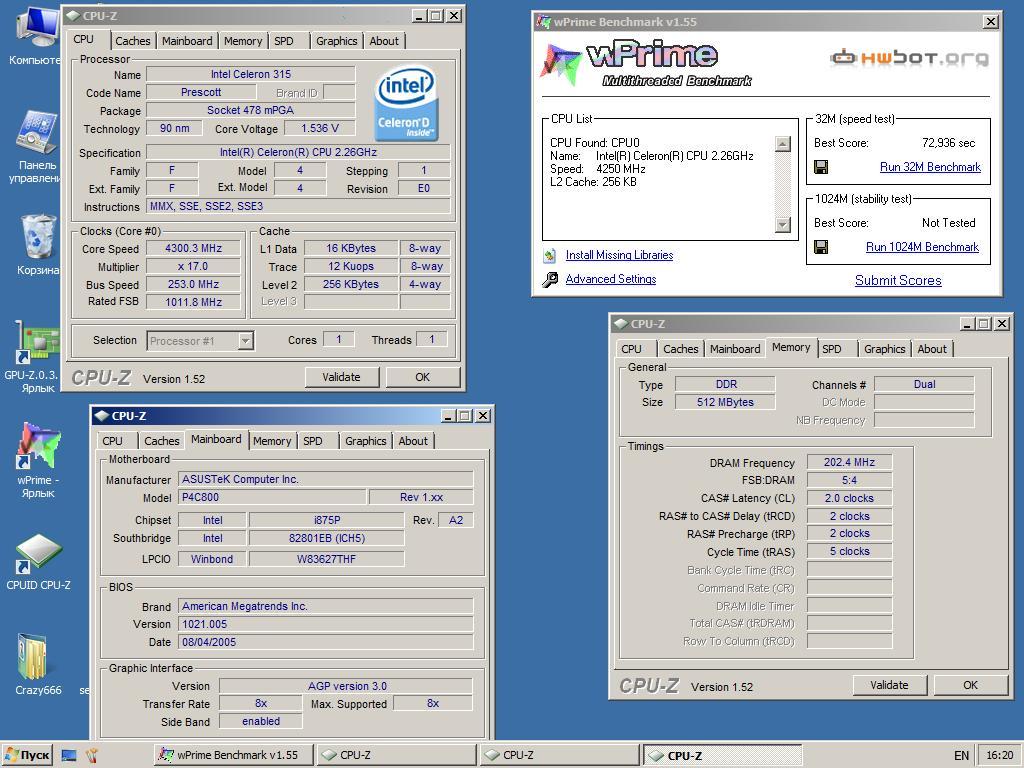Click the Southbridge 82801EB (ICH5) value
Viewport: 1024px width, 768px height.
click(327, 538)
